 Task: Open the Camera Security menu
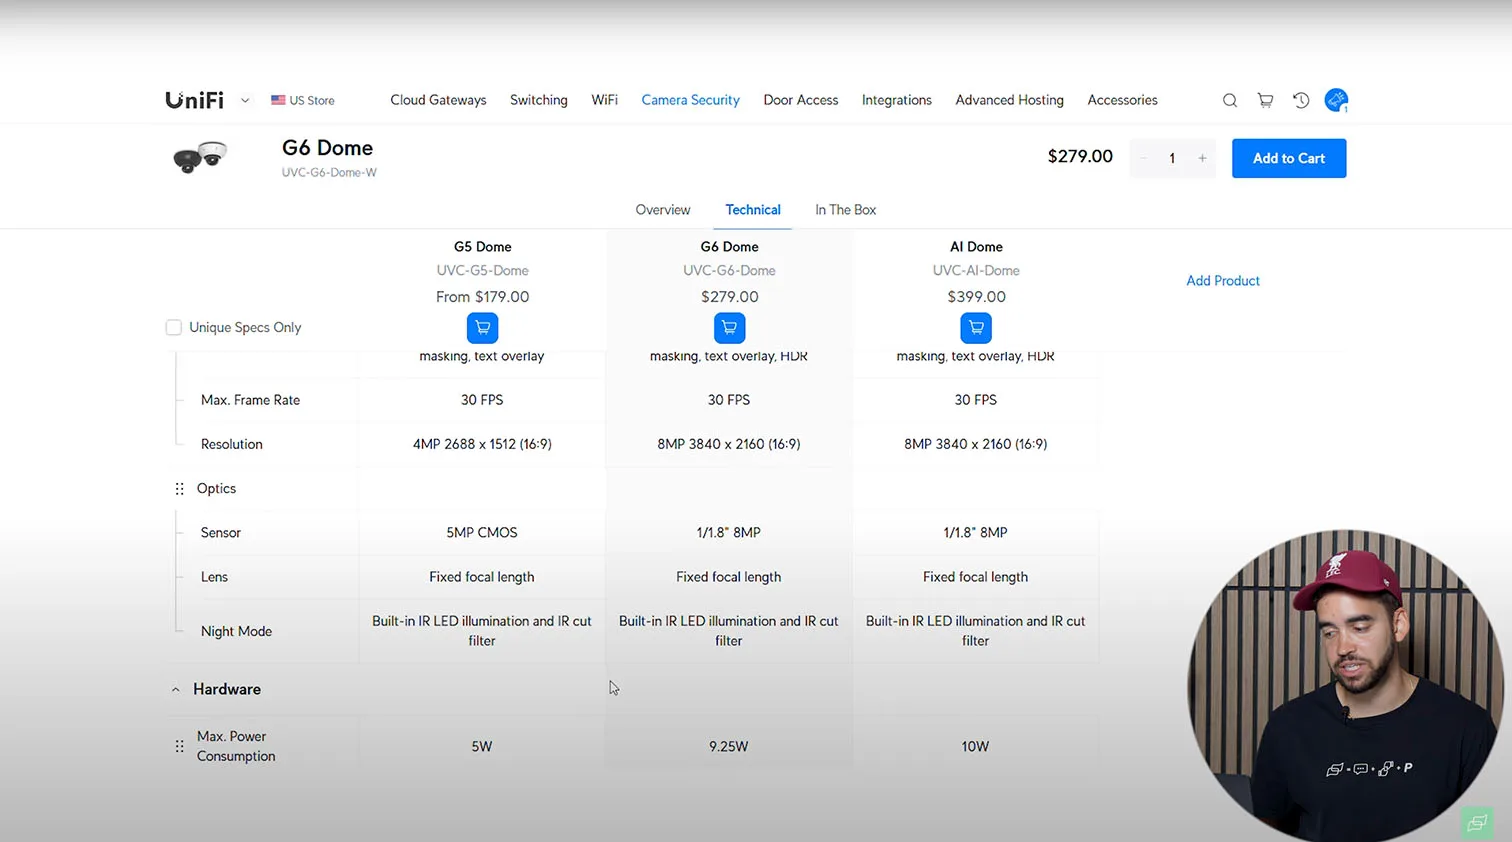point(690,100)
